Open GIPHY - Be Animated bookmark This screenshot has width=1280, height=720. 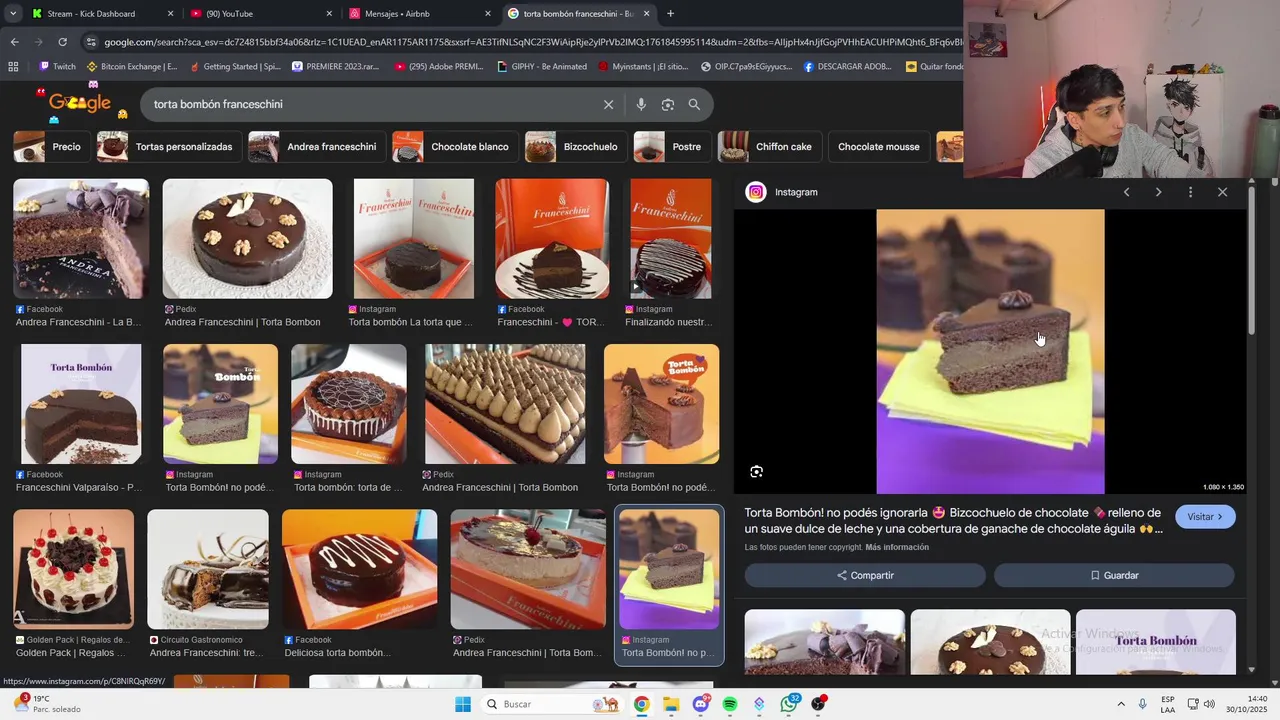click(x=542, y=67)
